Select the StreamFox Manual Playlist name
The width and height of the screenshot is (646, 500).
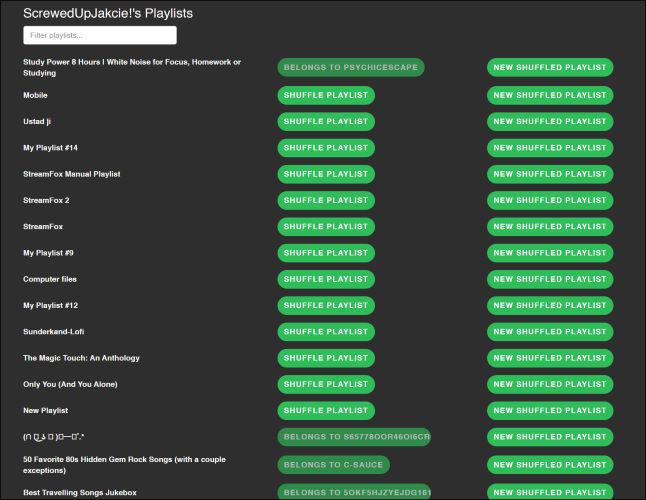pos(72,174)
